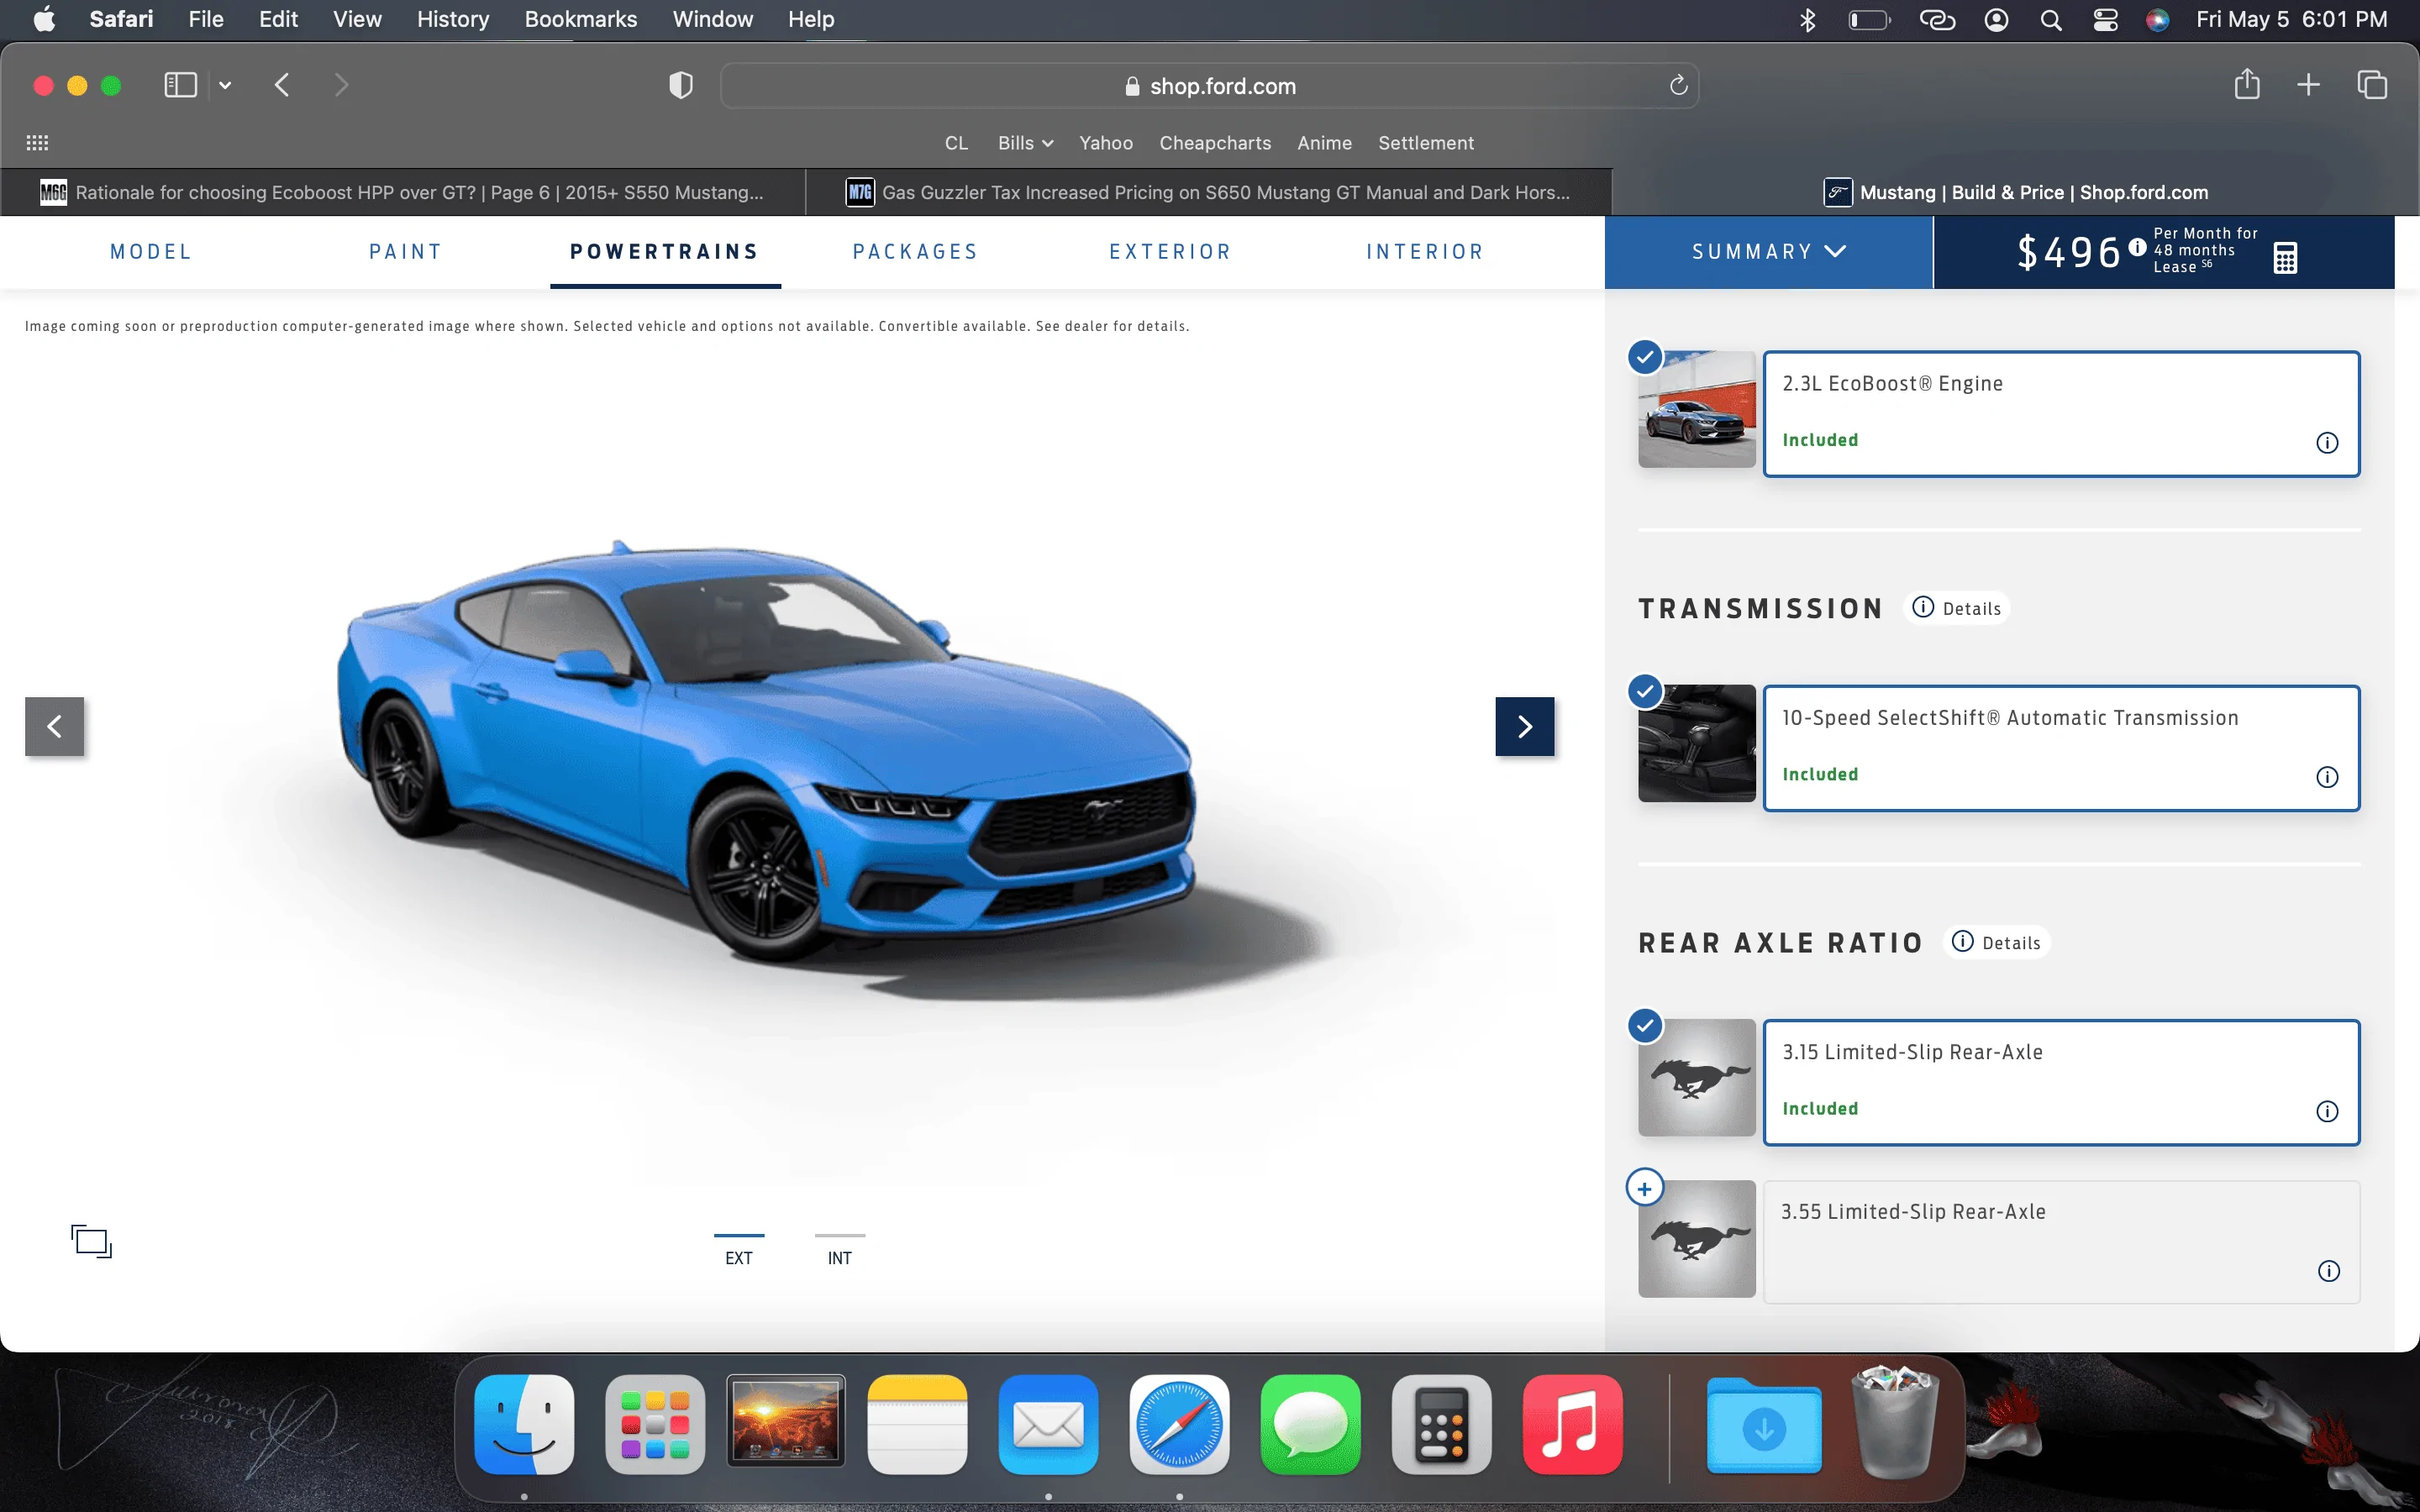Open the favorites grid icon
Viewport: 2420px width, 1512px height.
pos(37,143)
